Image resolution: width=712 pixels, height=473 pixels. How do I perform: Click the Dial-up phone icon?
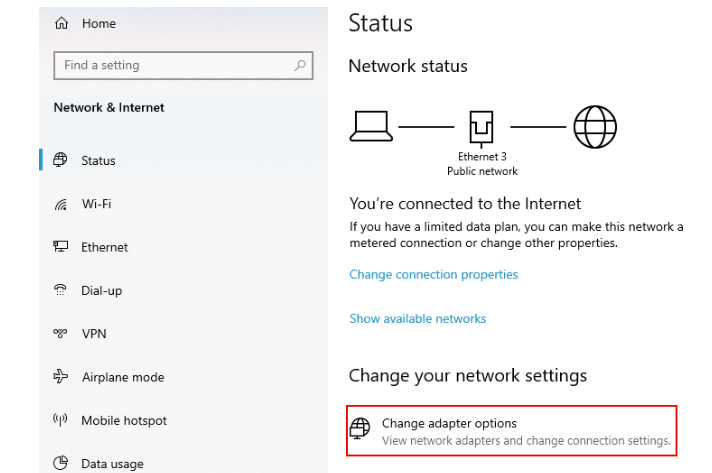click(60, 290)
